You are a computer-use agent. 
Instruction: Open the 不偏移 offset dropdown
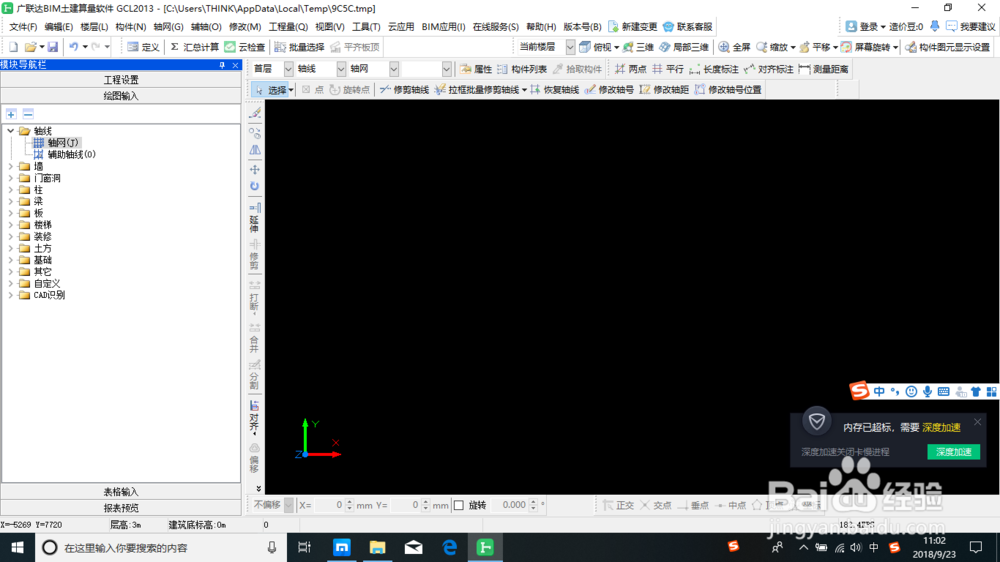[x=289, y=505]
